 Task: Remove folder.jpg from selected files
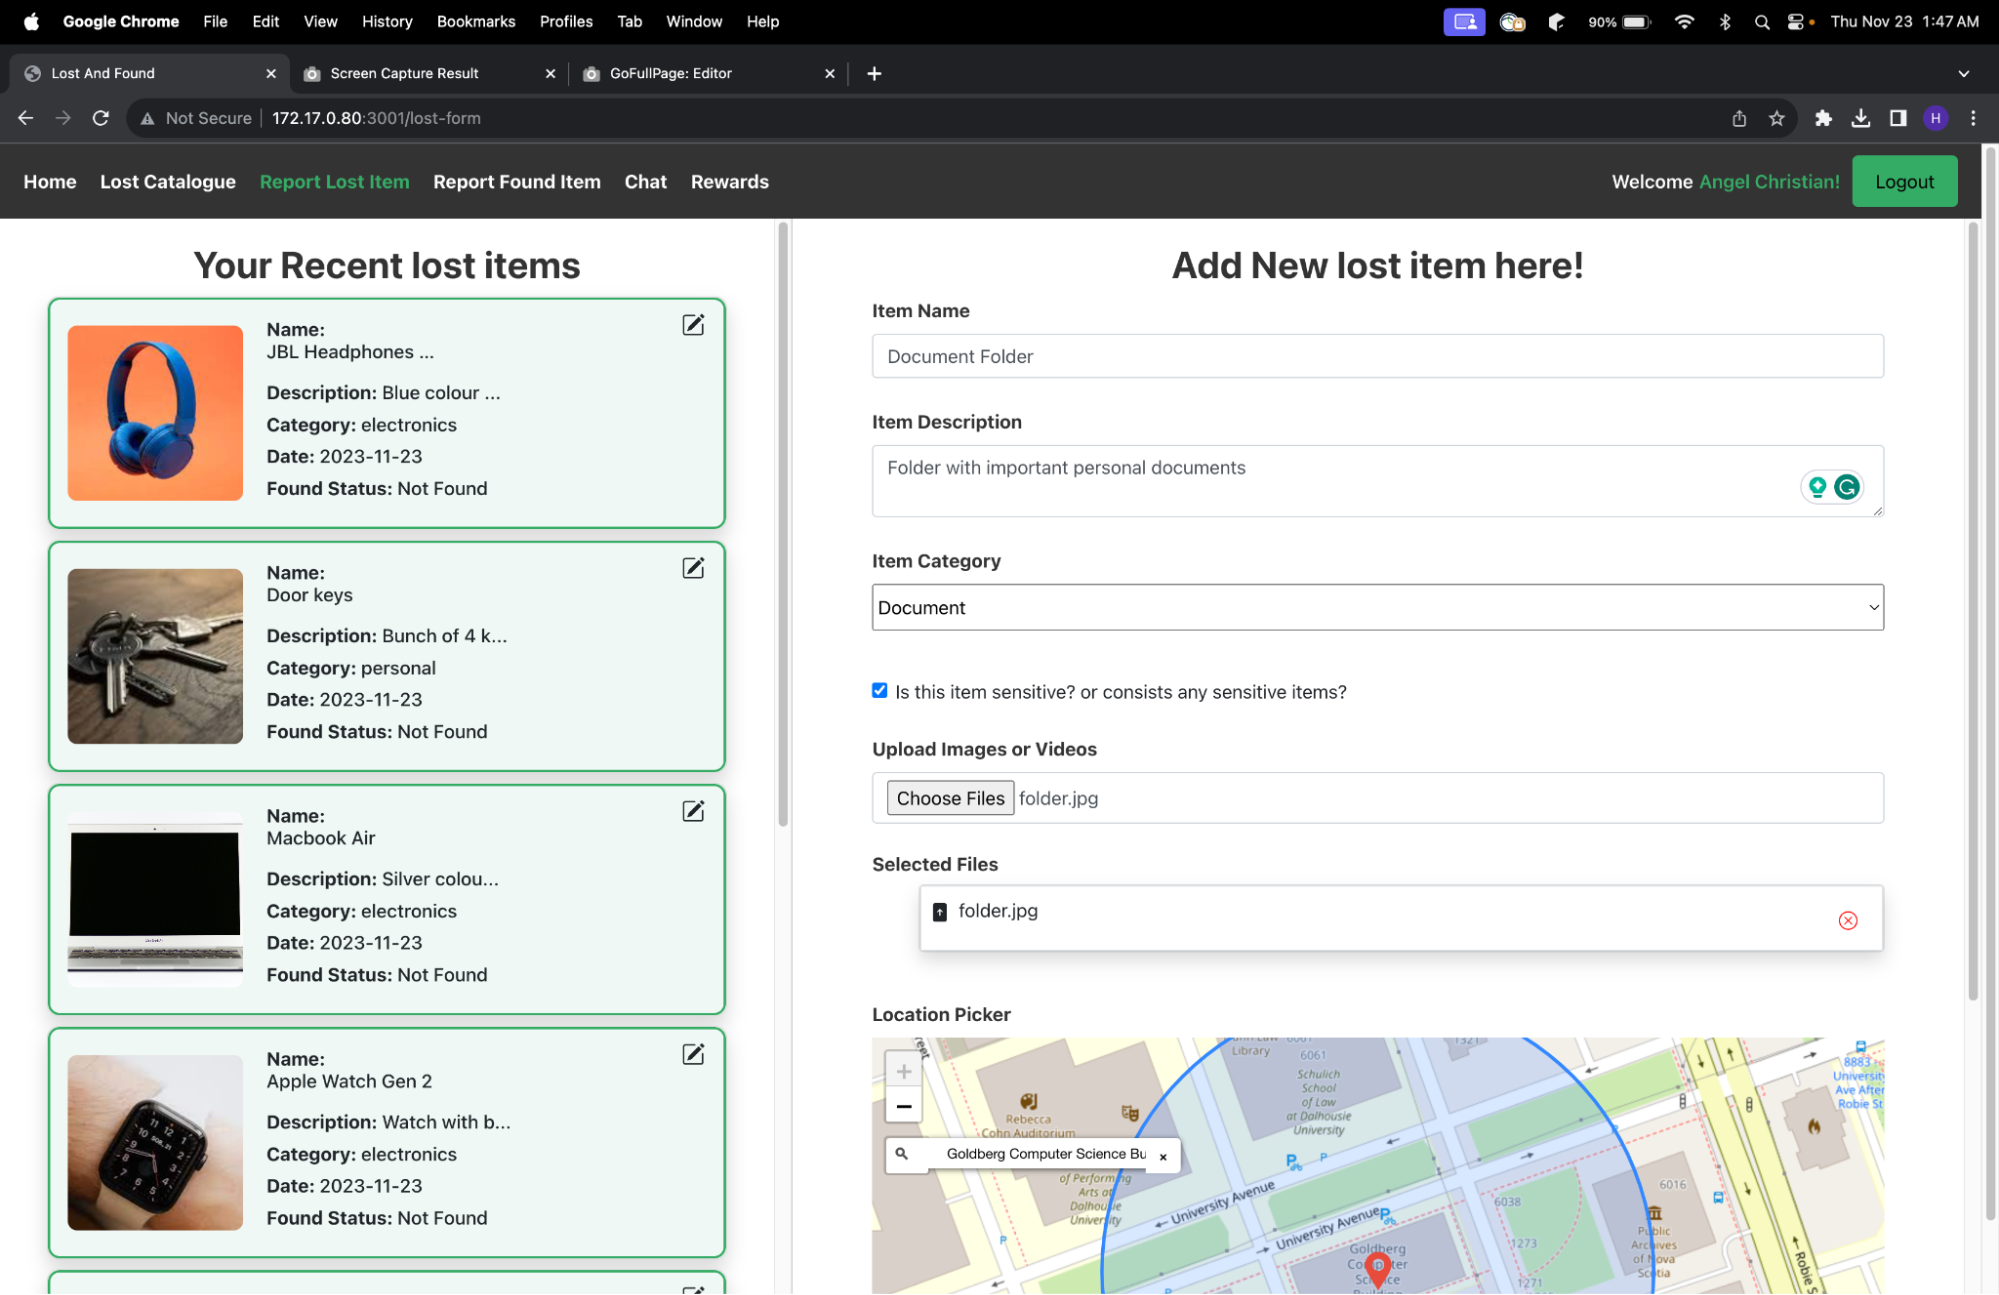[x=1847, y=920]
